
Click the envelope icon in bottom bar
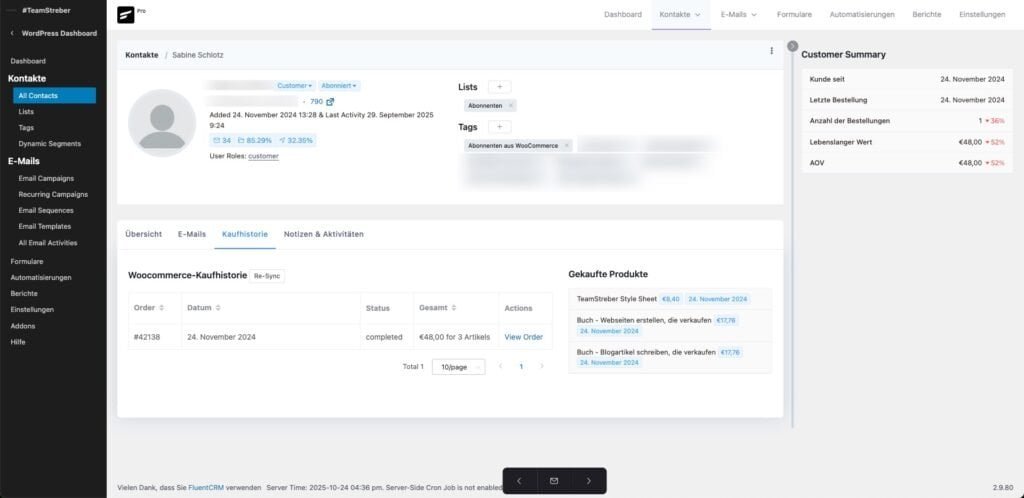point(554,481)
